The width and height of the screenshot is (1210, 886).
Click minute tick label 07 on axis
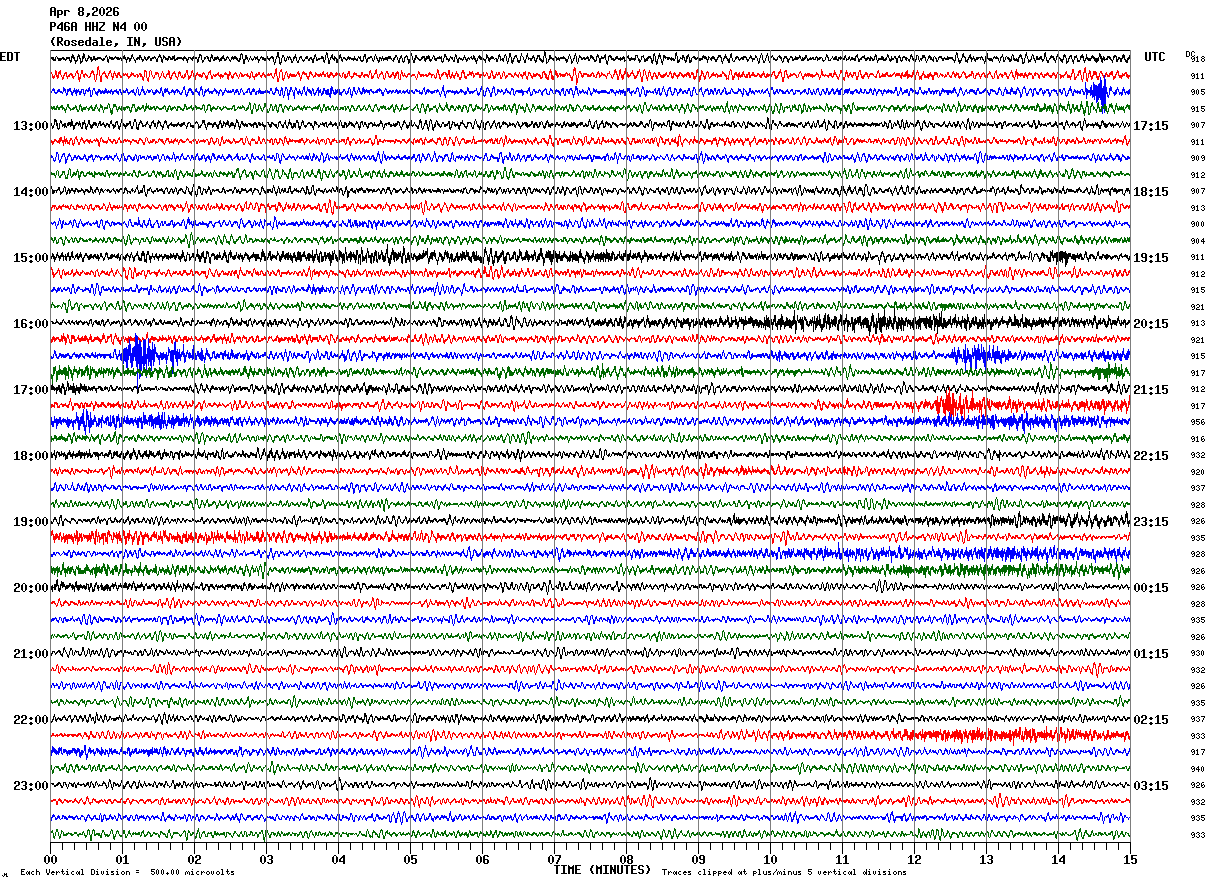pyautogui.click(x=554, y=859)
